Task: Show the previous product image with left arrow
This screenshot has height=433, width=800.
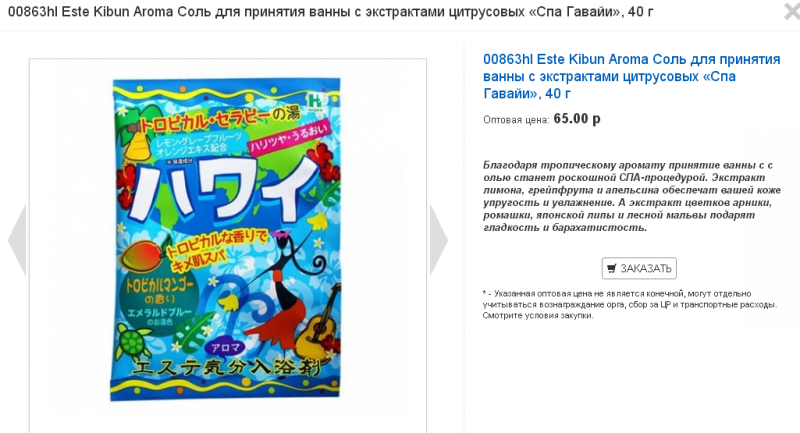Action: pos(17,240)
